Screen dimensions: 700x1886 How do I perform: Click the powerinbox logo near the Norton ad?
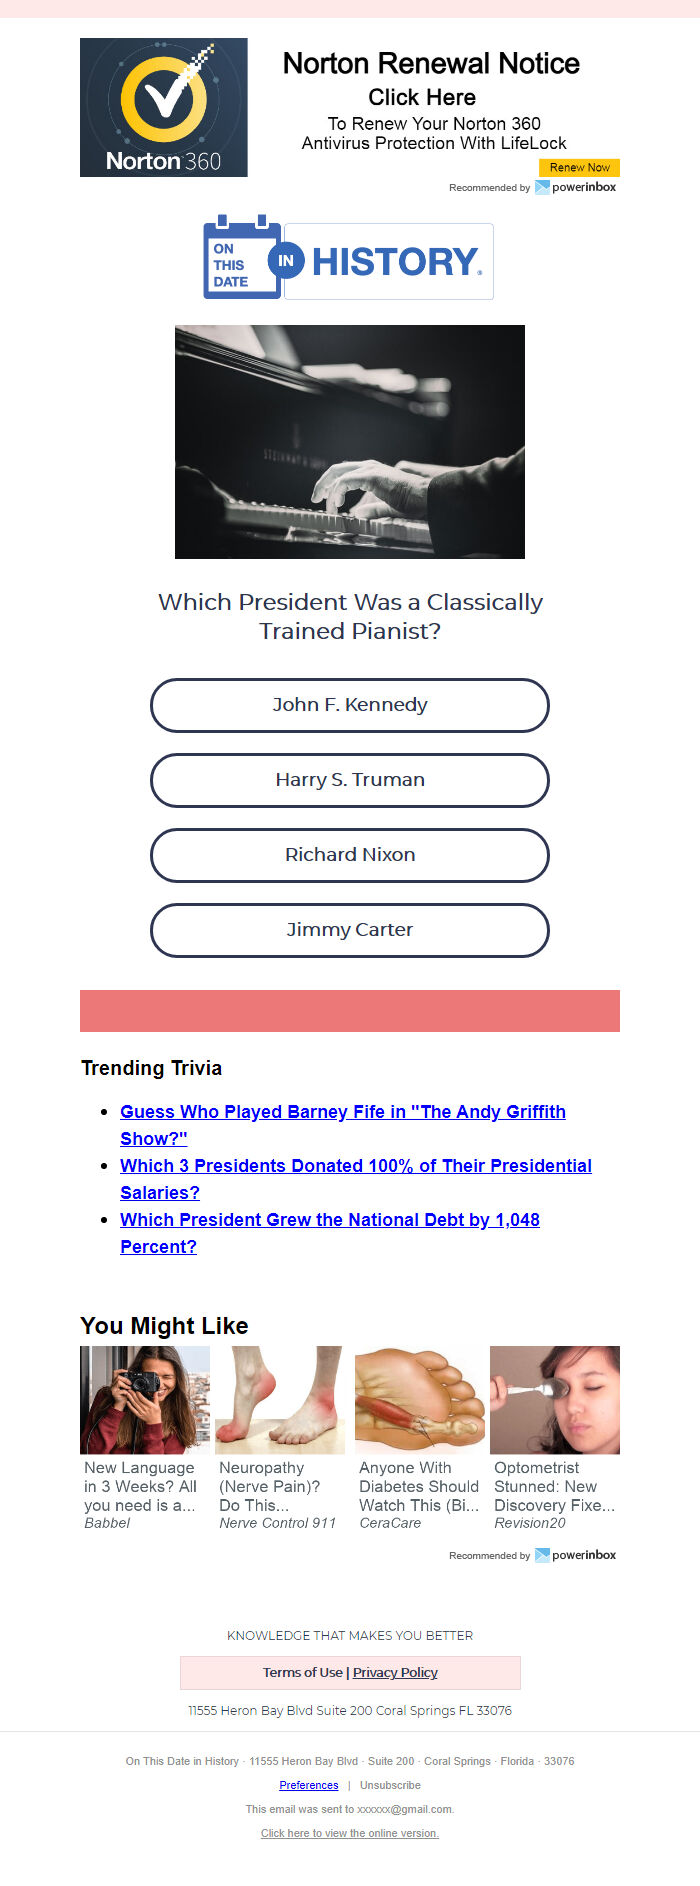(x=576, y=187)
